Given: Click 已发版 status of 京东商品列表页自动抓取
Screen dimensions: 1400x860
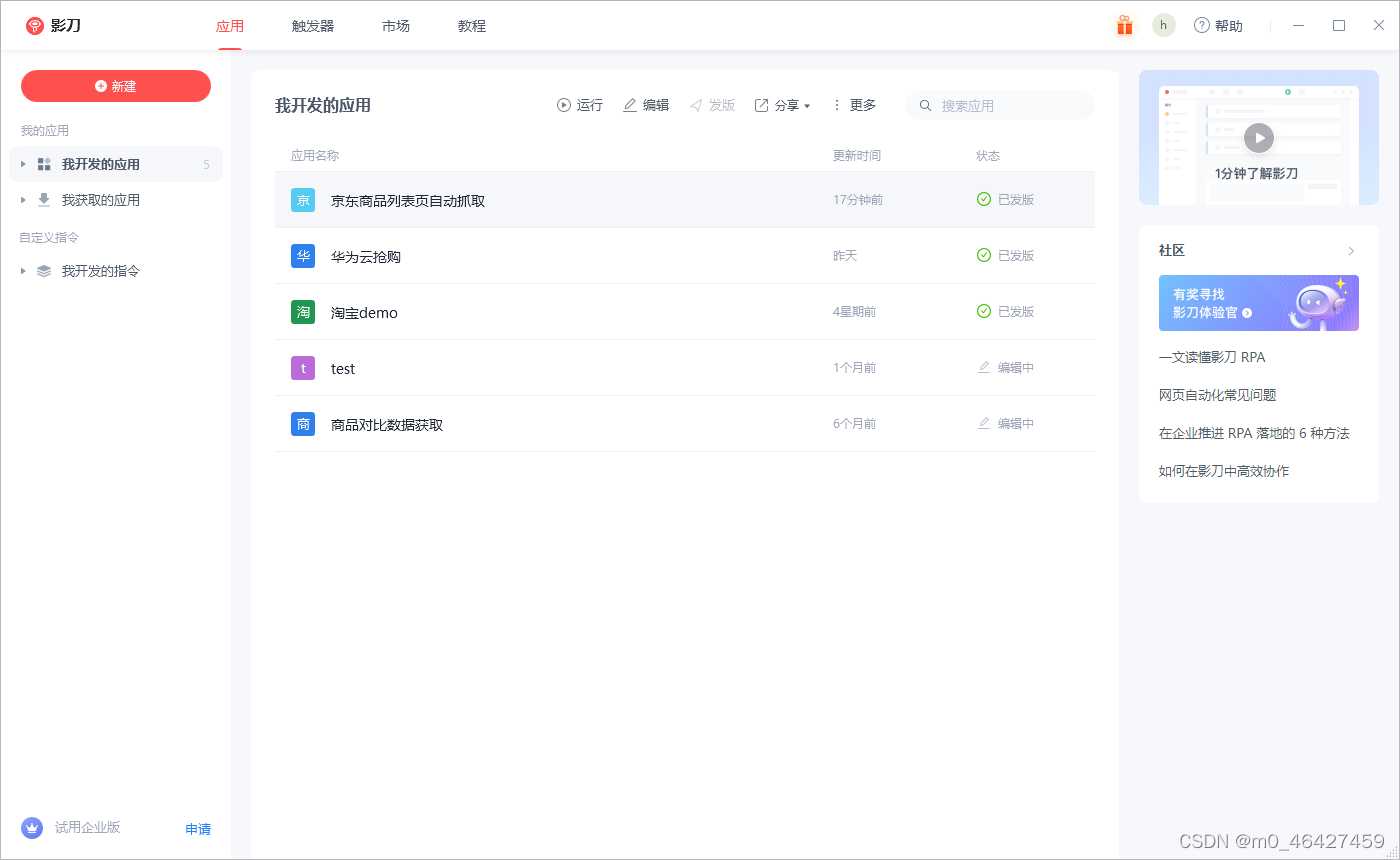Looking at the screenshot, I should [1005, 200].
